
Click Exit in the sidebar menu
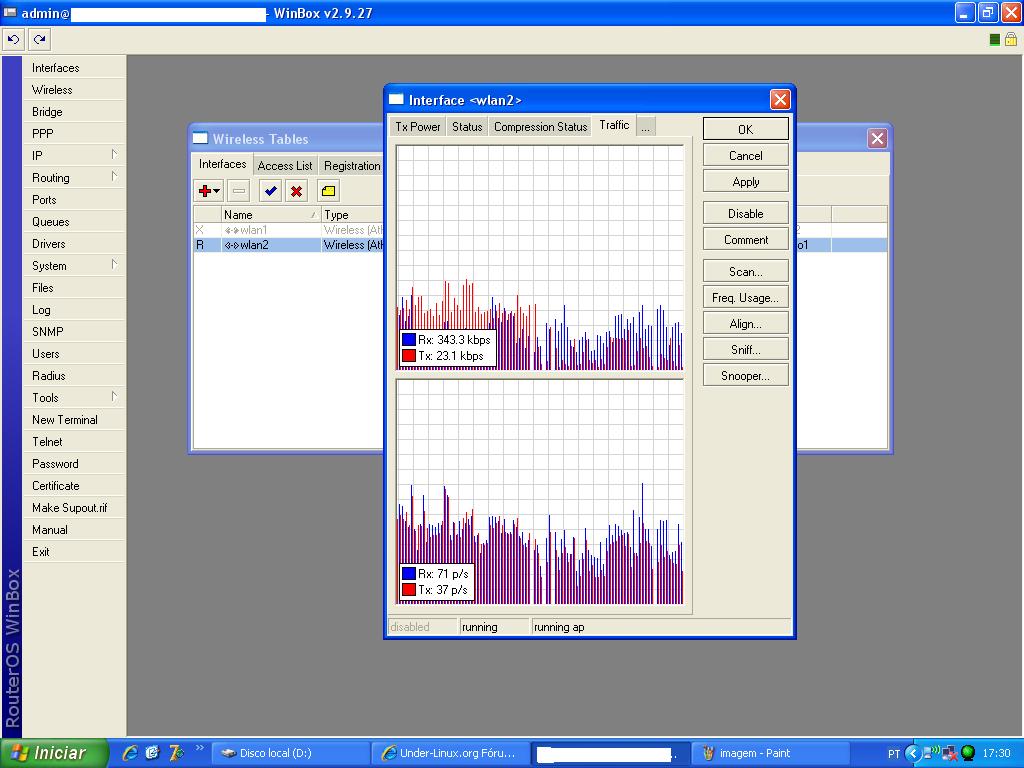[x=74, y=552]
